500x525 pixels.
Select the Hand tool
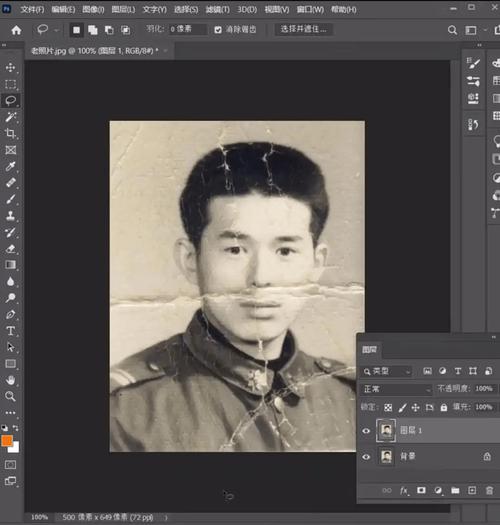click(x=10, y=380)
